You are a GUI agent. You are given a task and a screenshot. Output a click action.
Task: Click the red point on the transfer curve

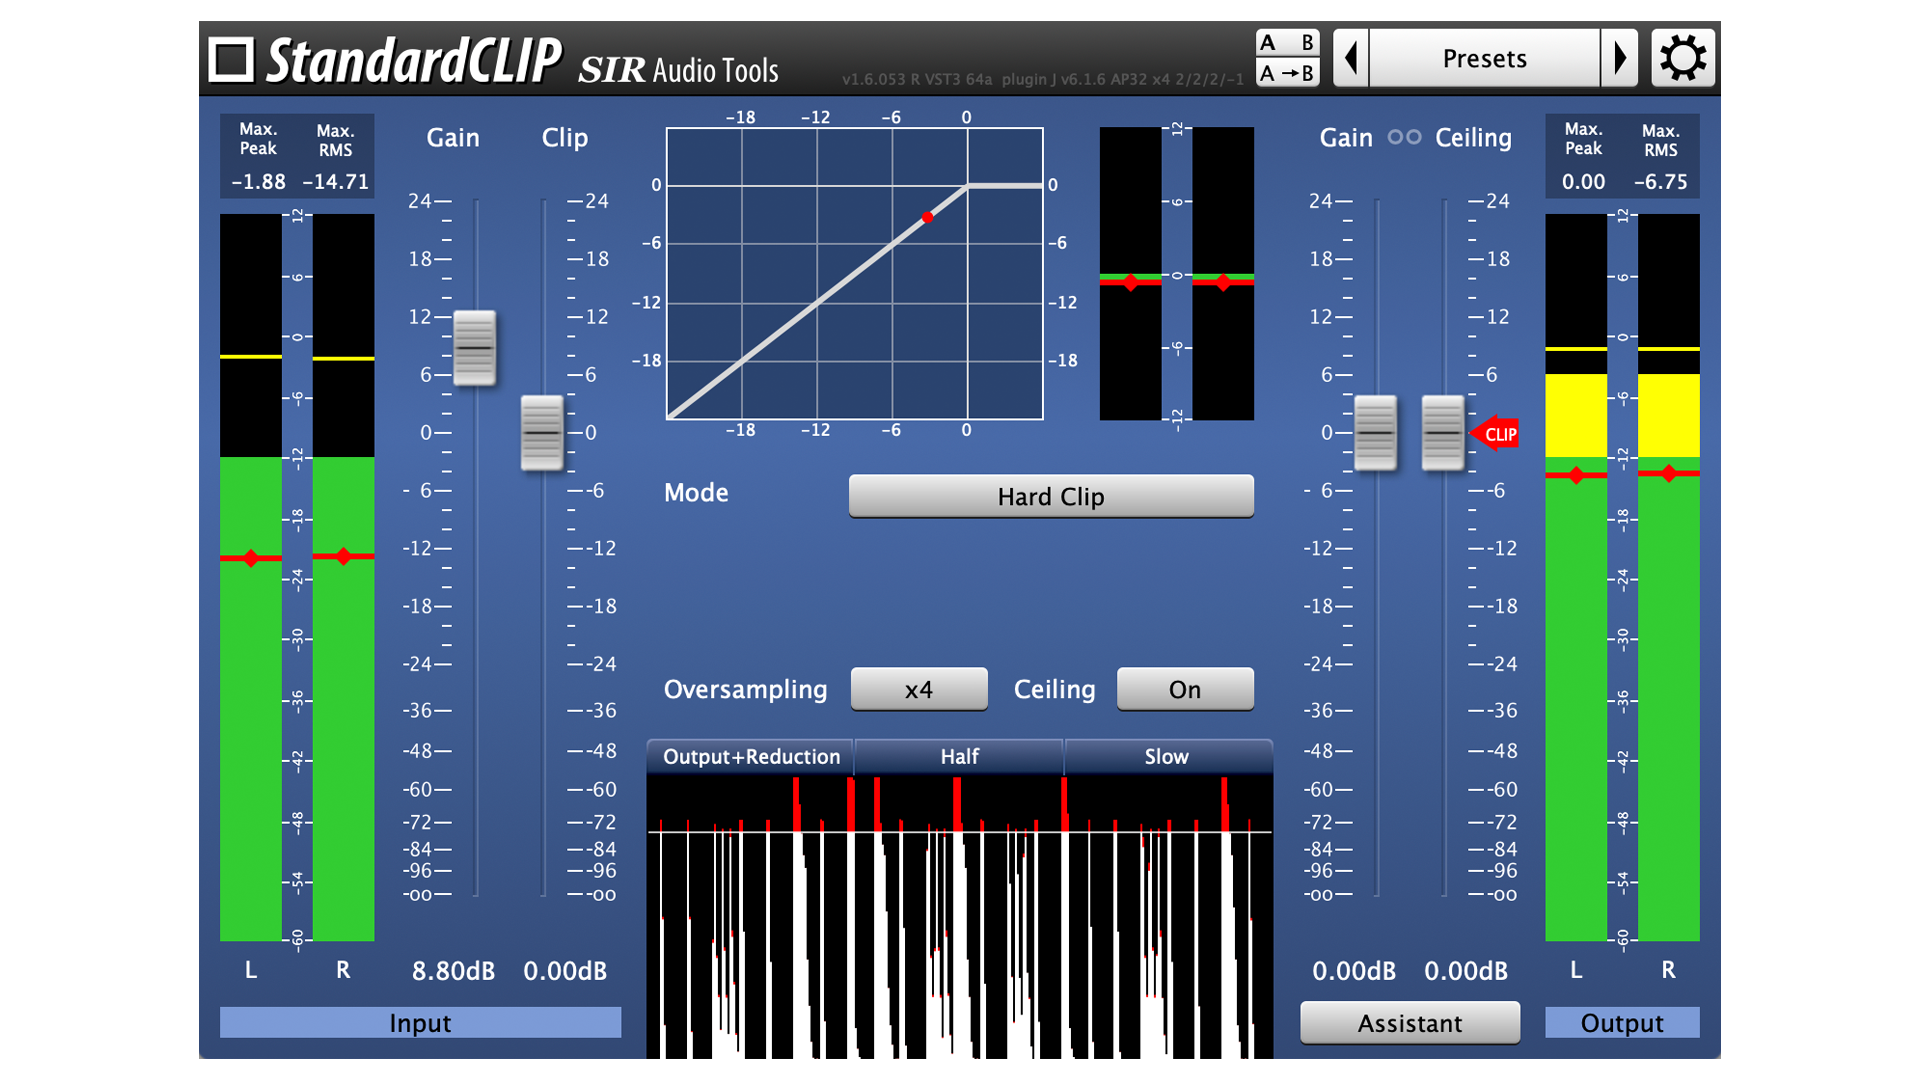point(928,217)
